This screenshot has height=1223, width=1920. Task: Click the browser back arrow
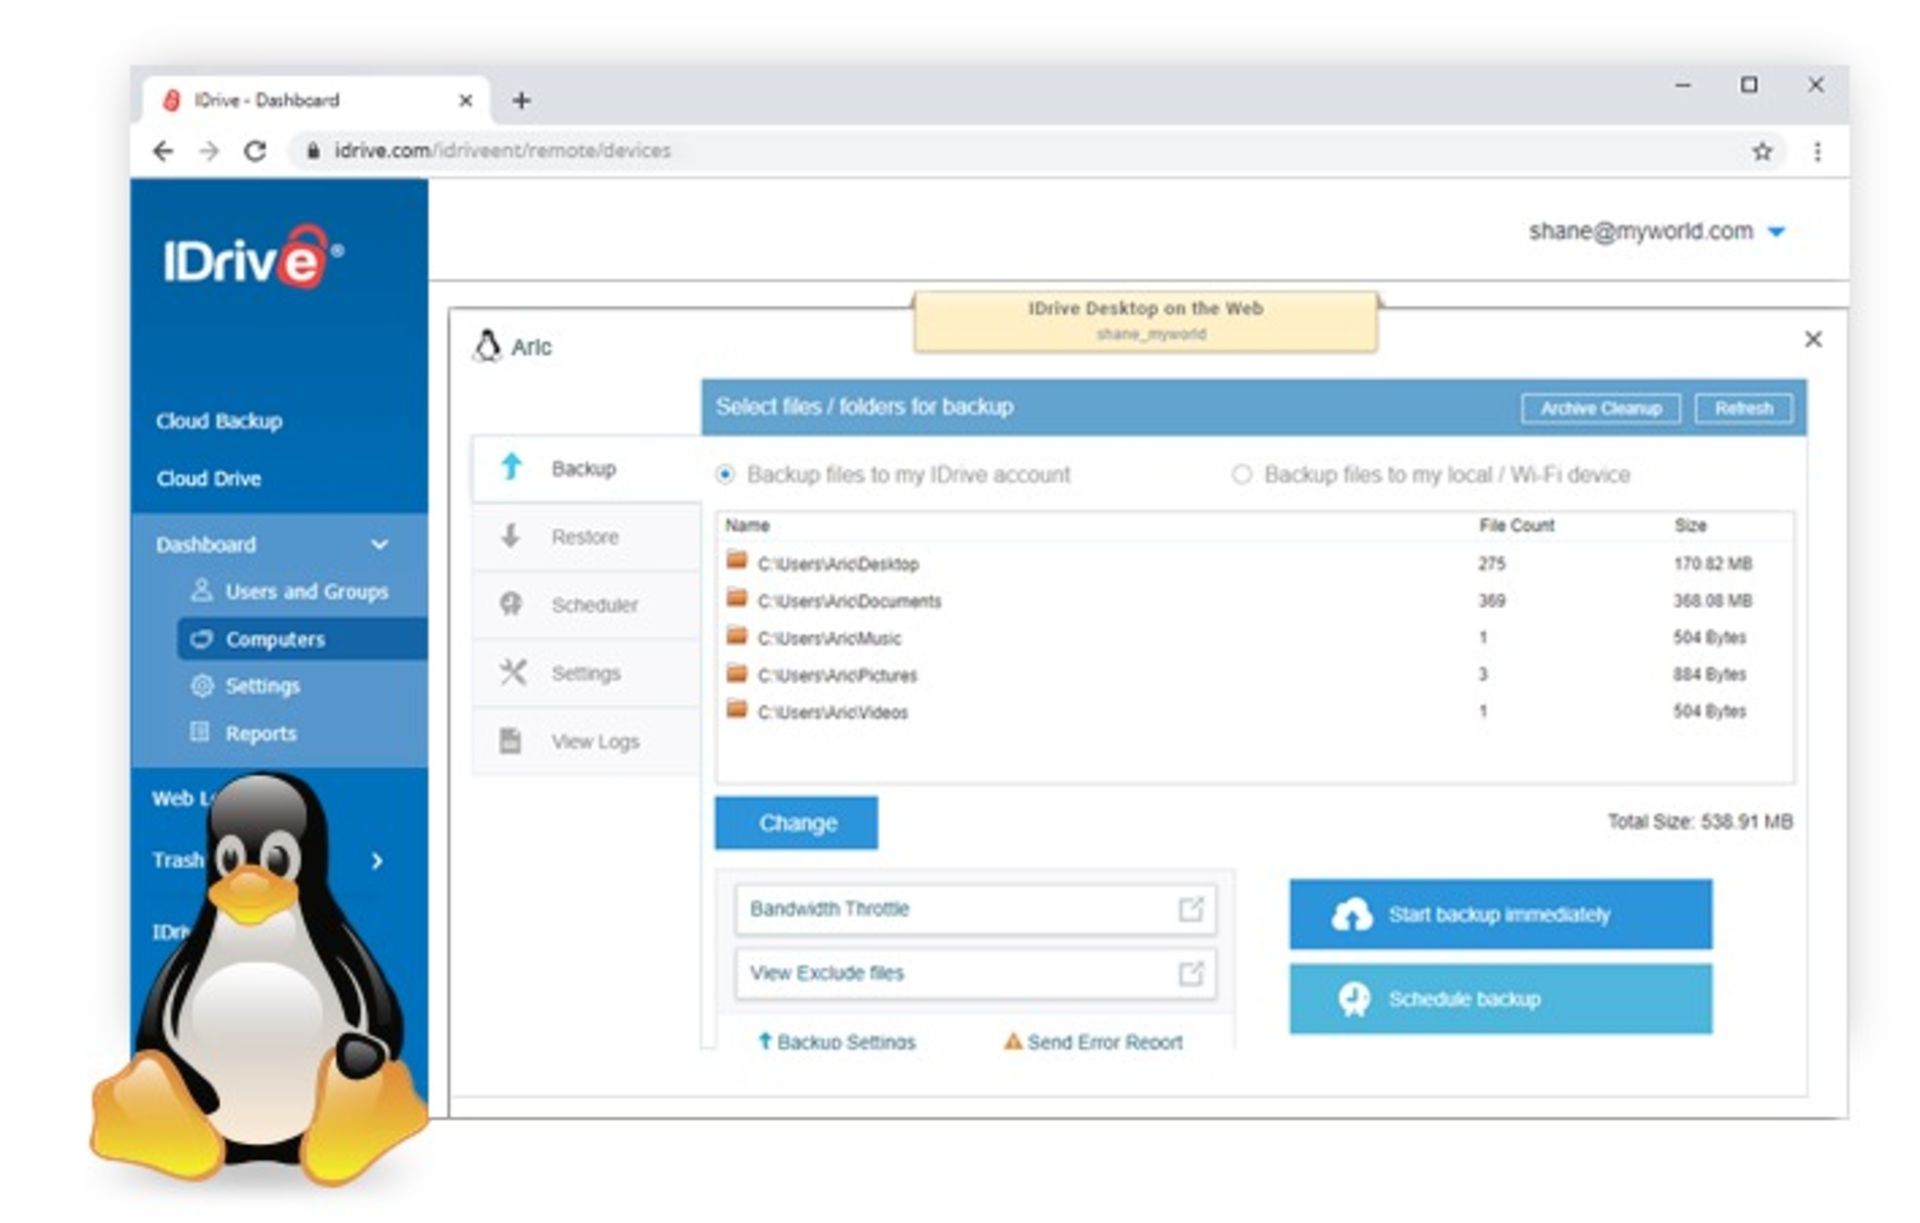click(x=163, y=151)
